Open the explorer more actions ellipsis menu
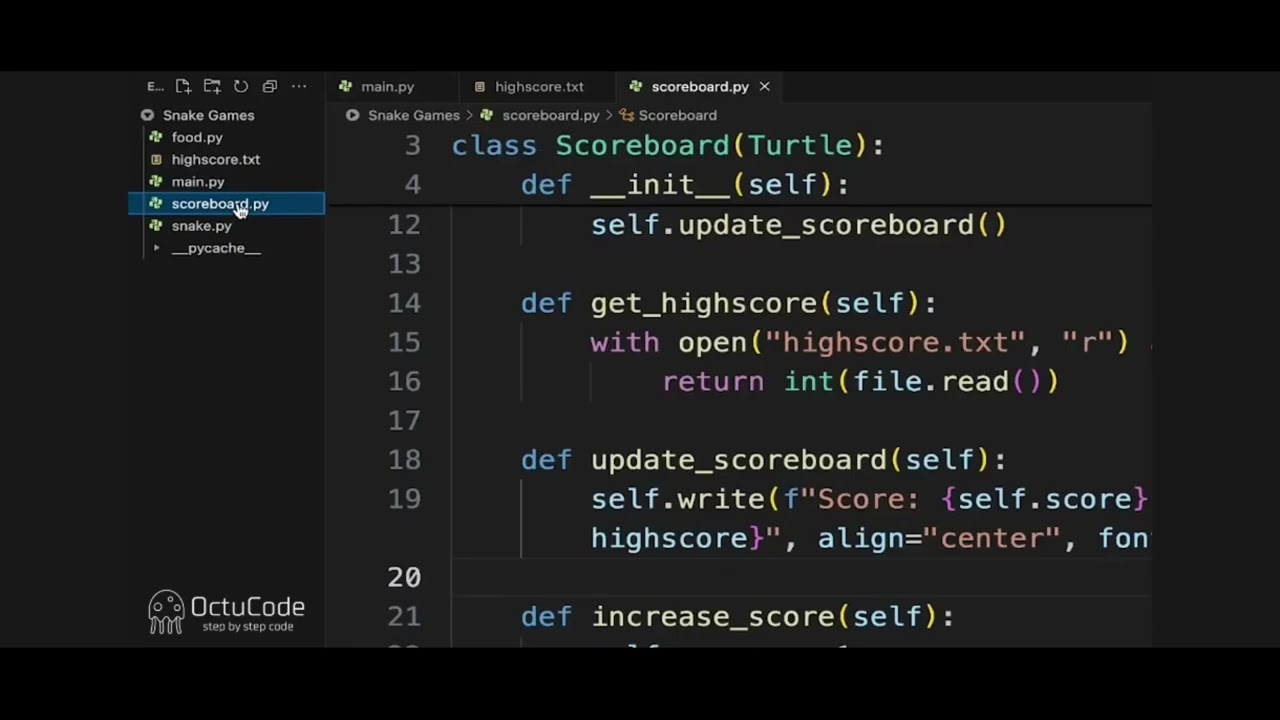Viewport: 1280px width, 720px height. pyautogui.click(x=299, y=87)
